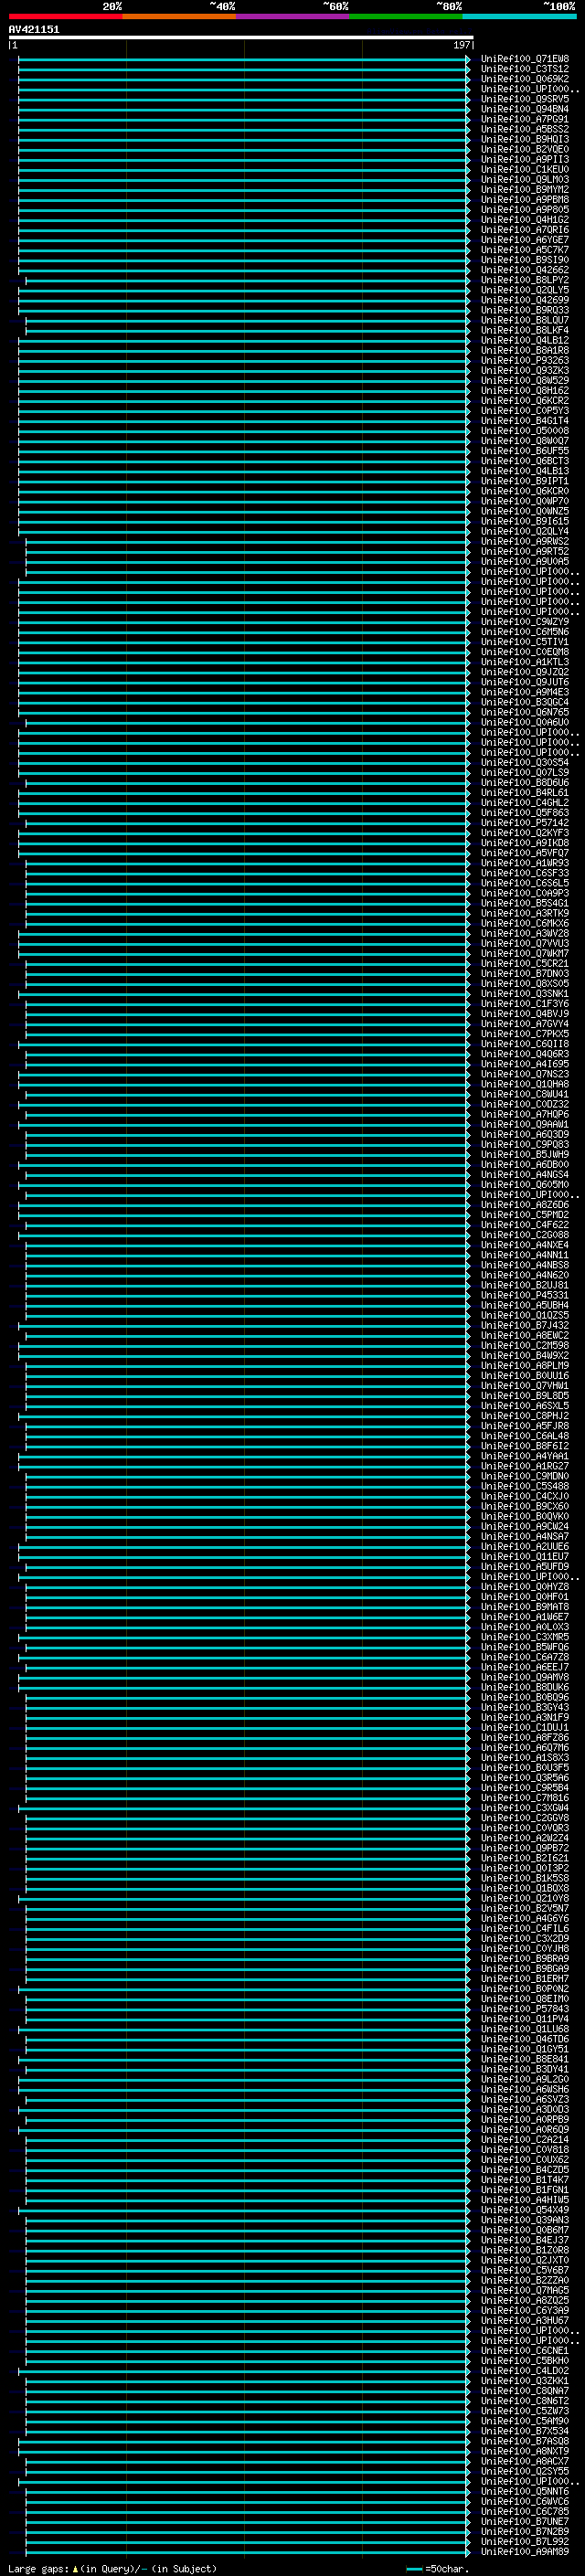
Task: Choose hit UniRef100_B7UNE7
Action: point(525,2522)
